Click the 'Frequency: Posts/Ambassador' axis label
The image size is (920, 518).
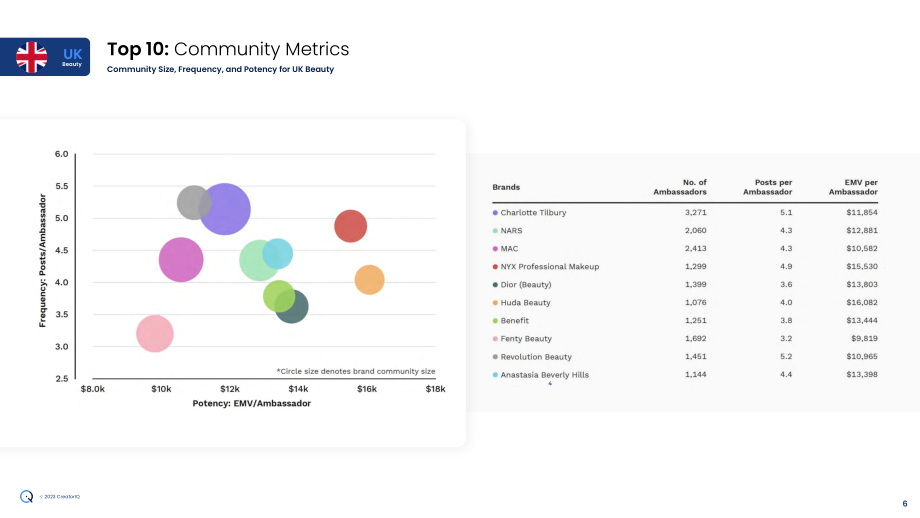pos(42,260)
